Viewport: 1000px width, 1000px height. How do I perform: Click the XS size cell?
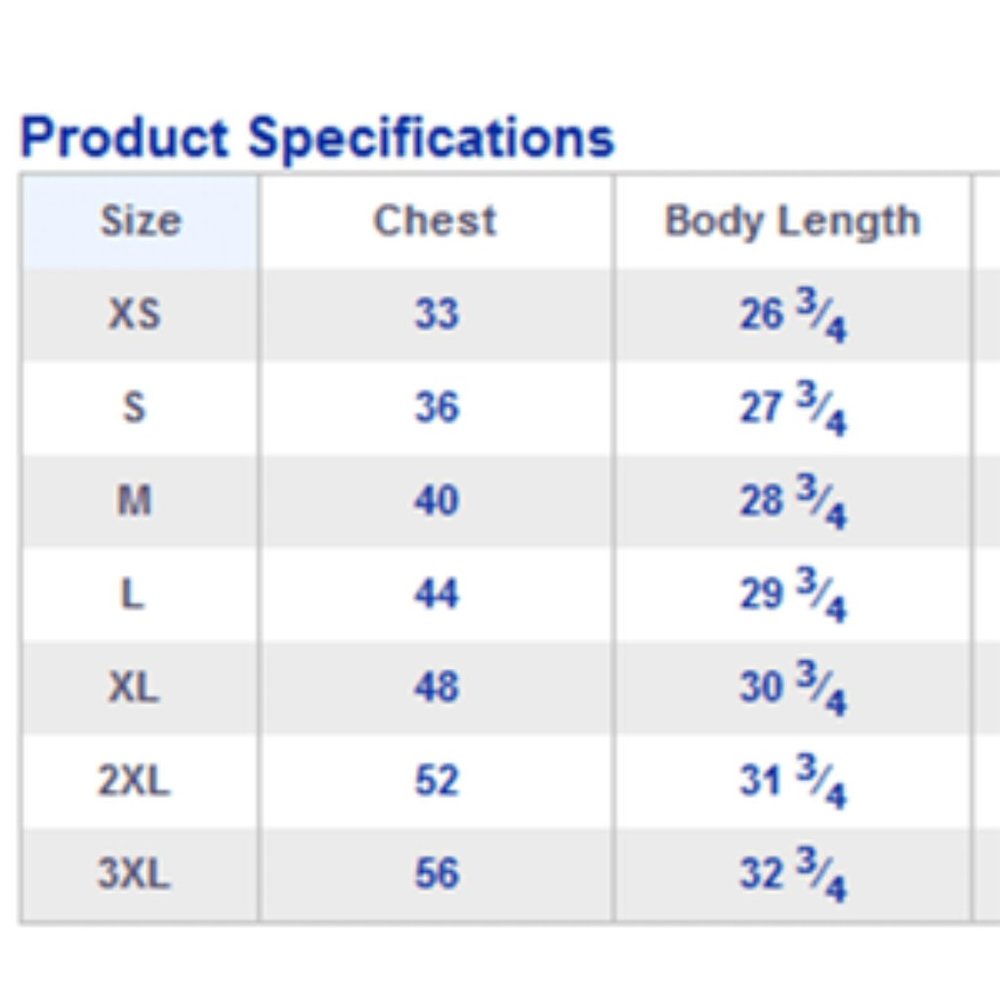pyautogui.click(x=134, y=314)
